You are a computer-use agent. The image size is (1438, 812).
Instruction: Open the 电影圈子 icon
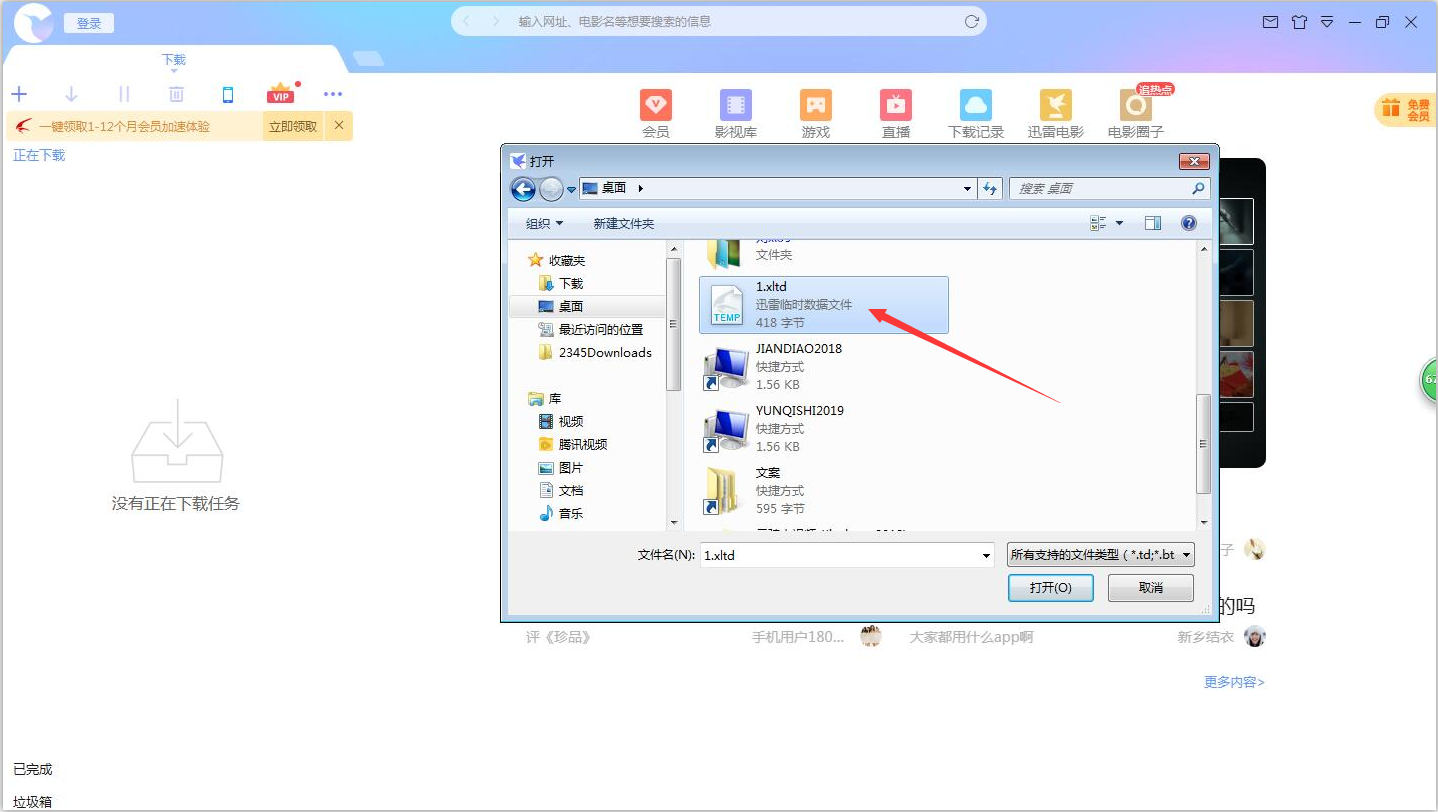click(1136, 105)
